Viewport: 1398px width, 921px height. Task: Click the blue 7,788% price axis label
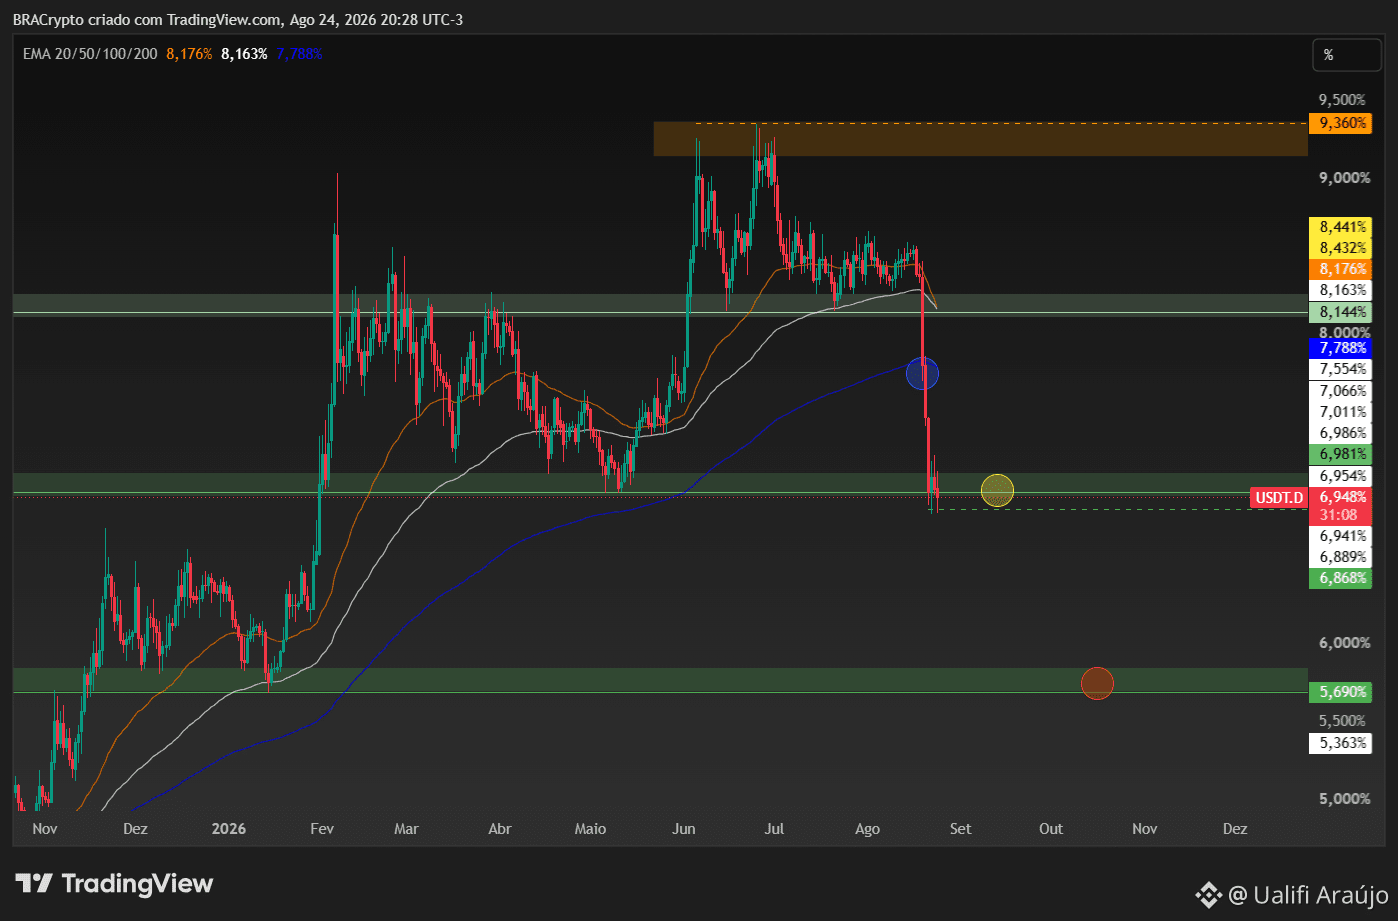pyautogui.click(x=1339, y=348)
